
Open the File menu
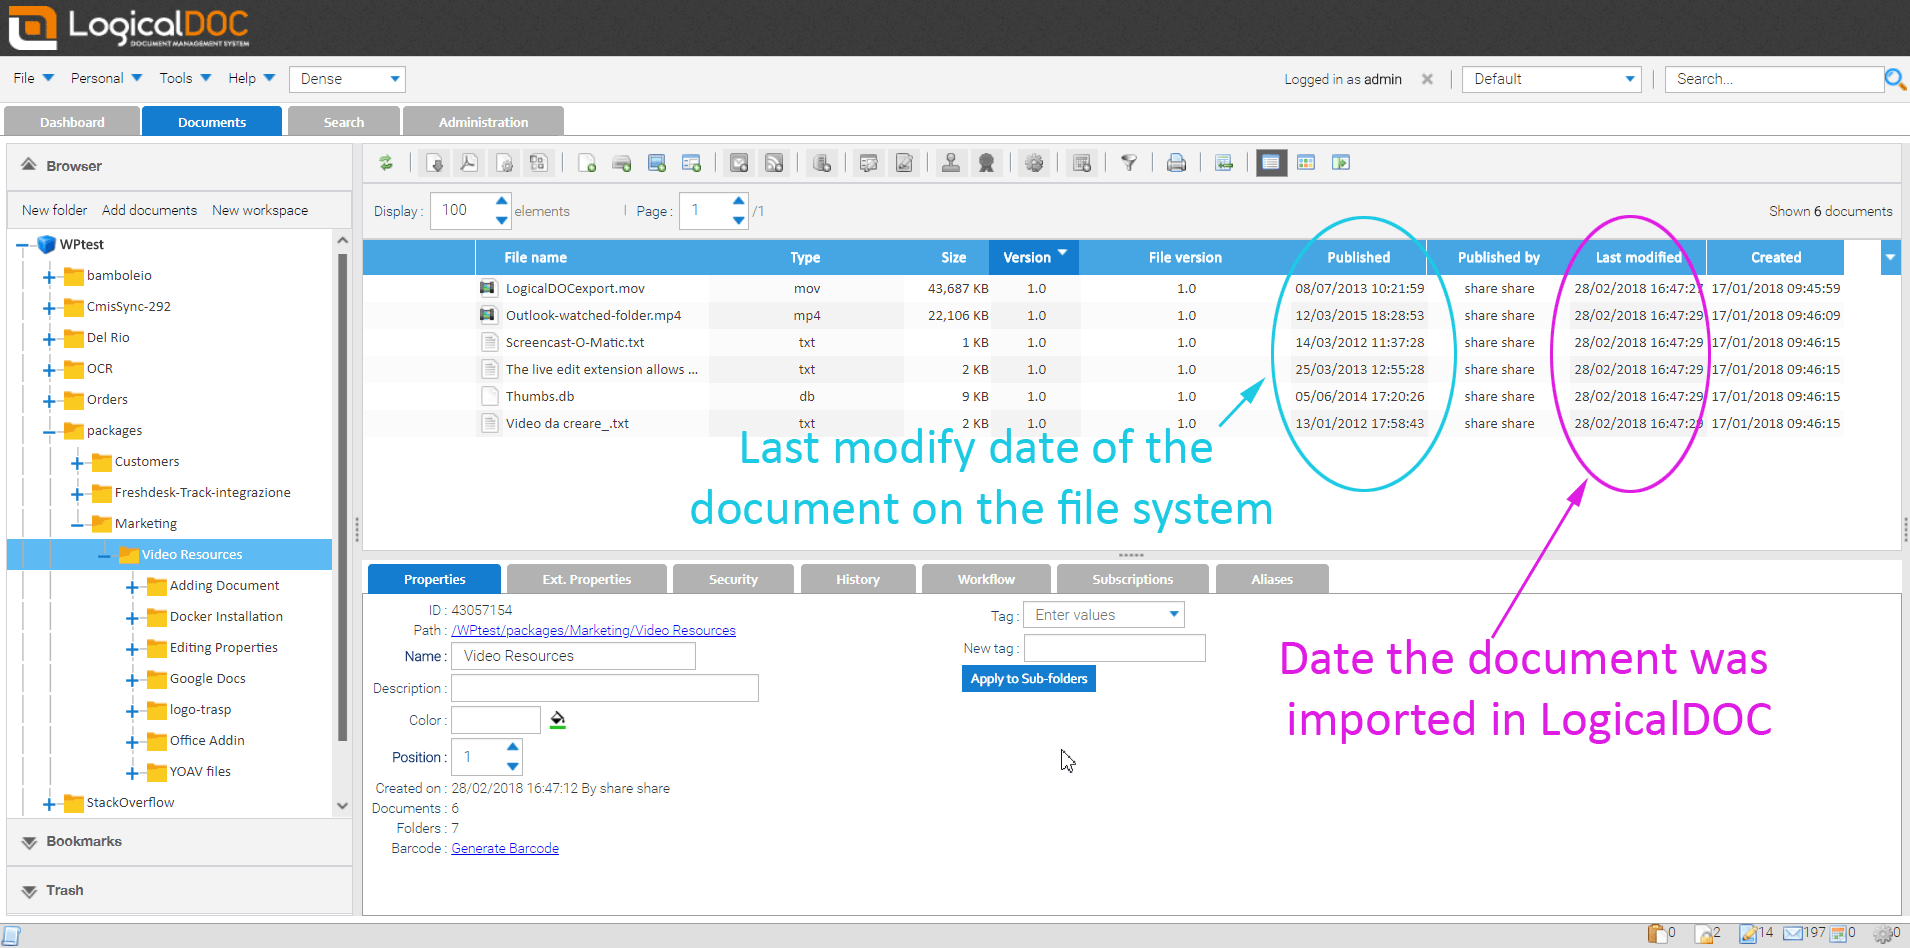tap(33, 78)
